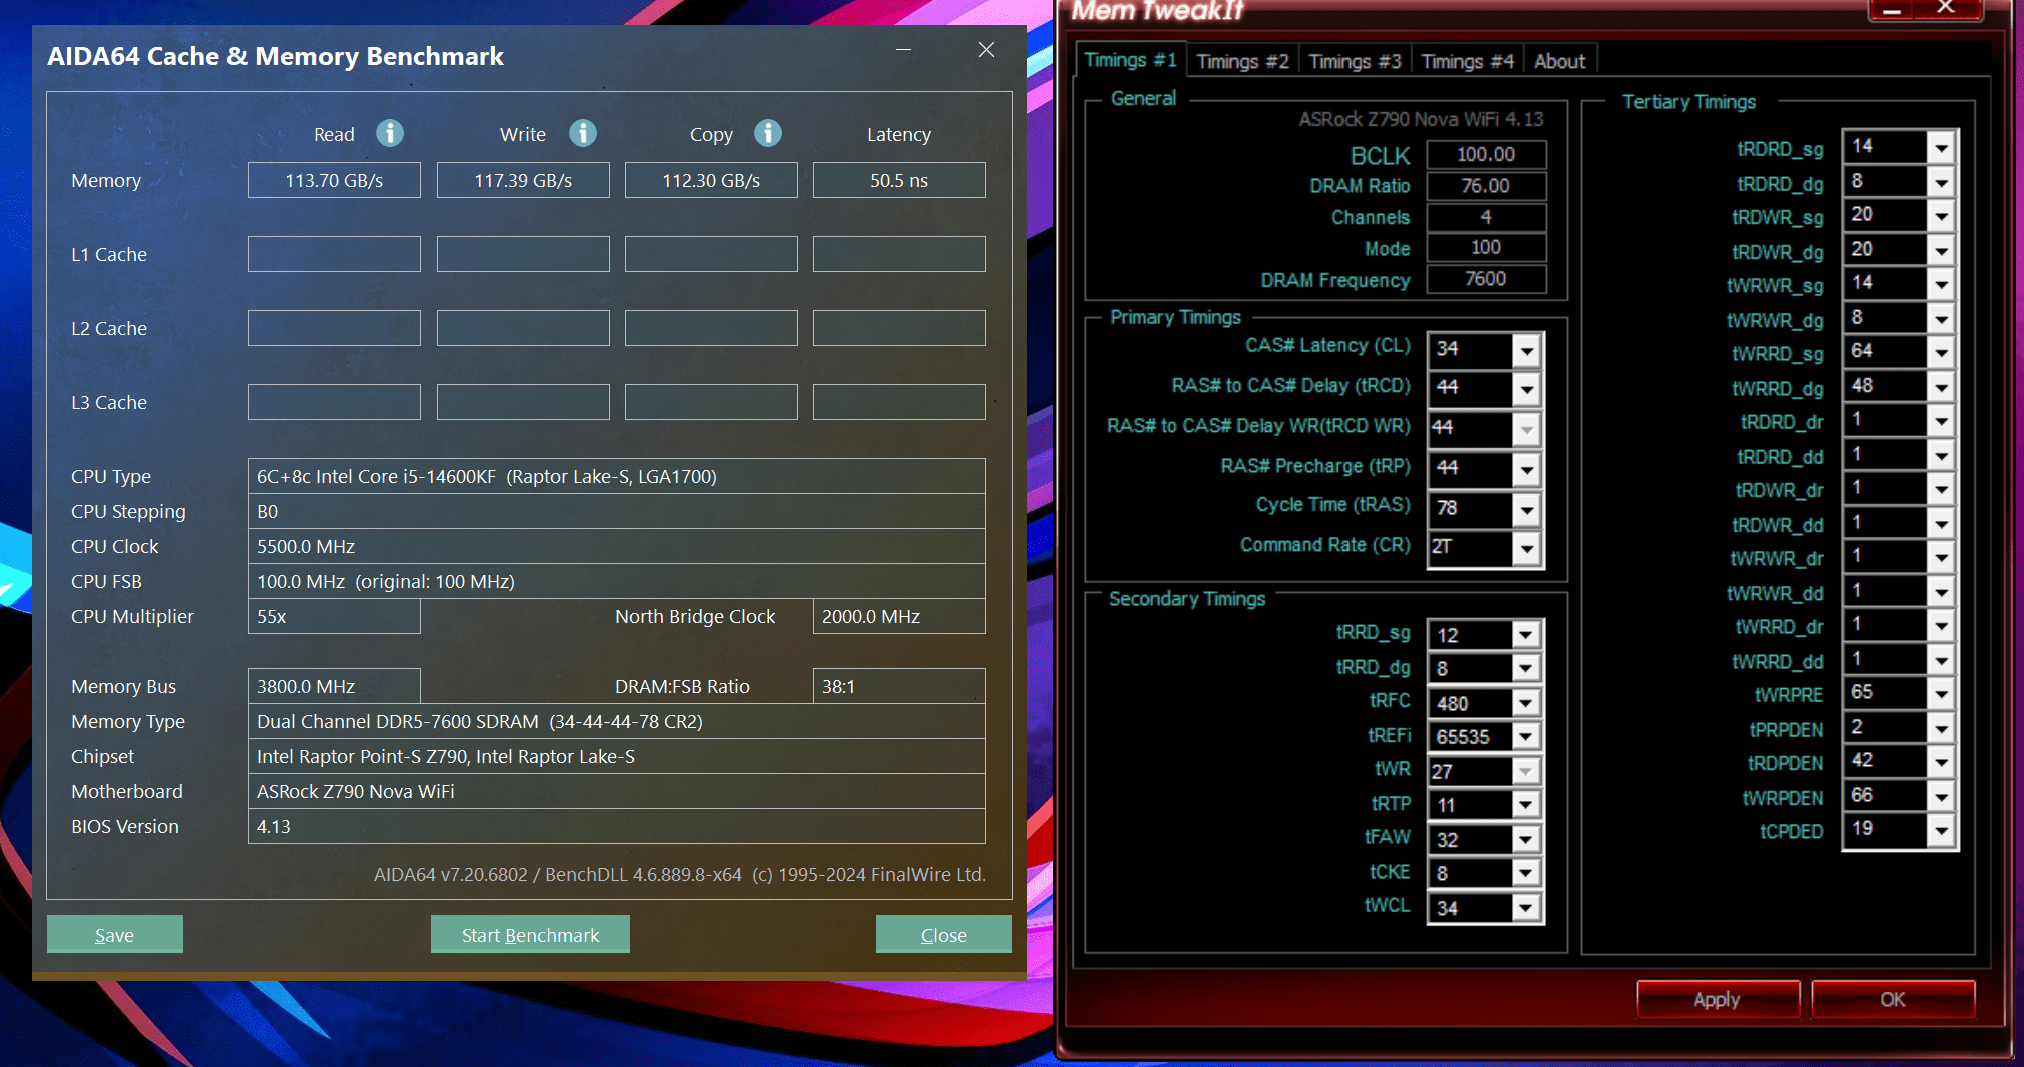Minimize the AIDA64 benchmark window

pos(903,50)
